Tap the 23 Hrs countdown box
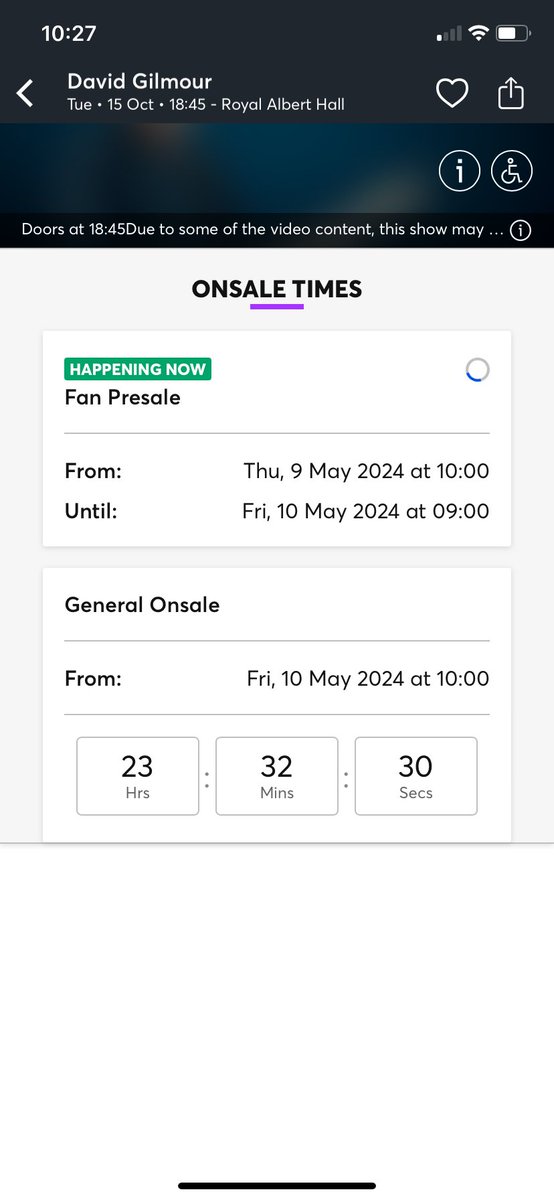This screenshot has height=1200, width=554. point(138,776)
